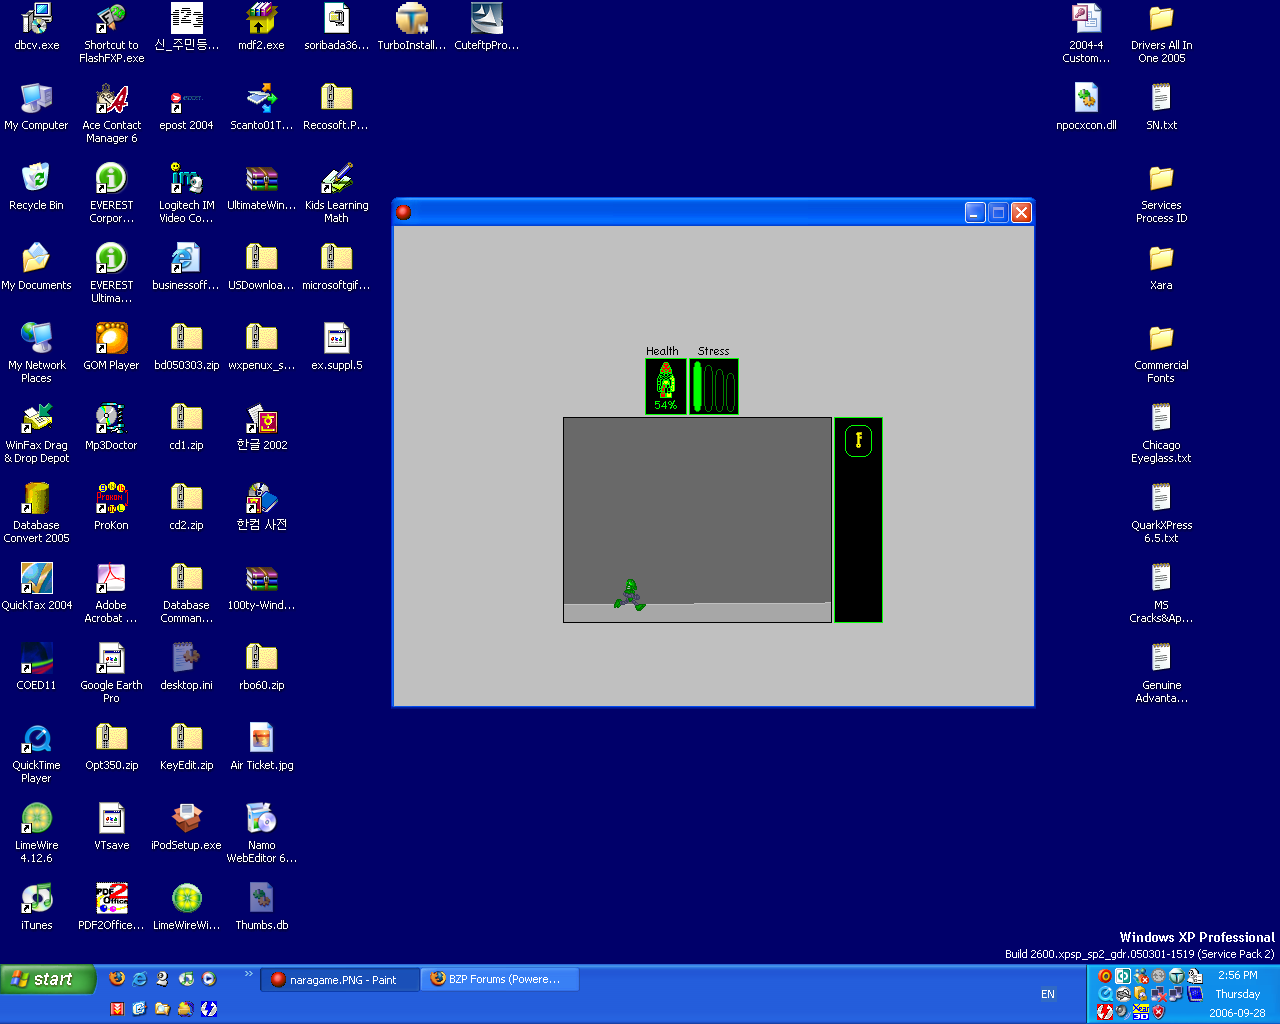Viewport: 1280px width, 1024px height.
Task: Select the GOM Player shortcut
Action: [111, 347]
